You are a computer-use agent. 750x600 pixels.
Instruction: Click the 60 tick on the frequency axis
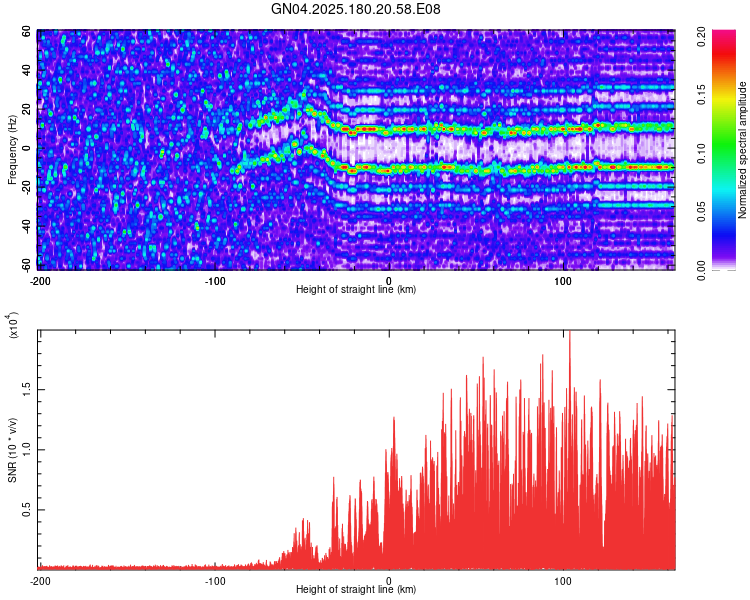point(26,32)
